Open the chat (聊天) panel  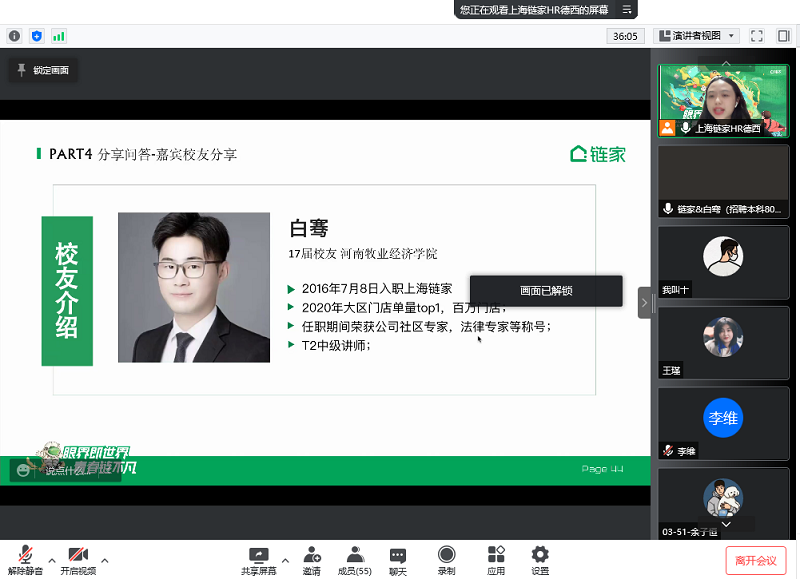[398, 556]
